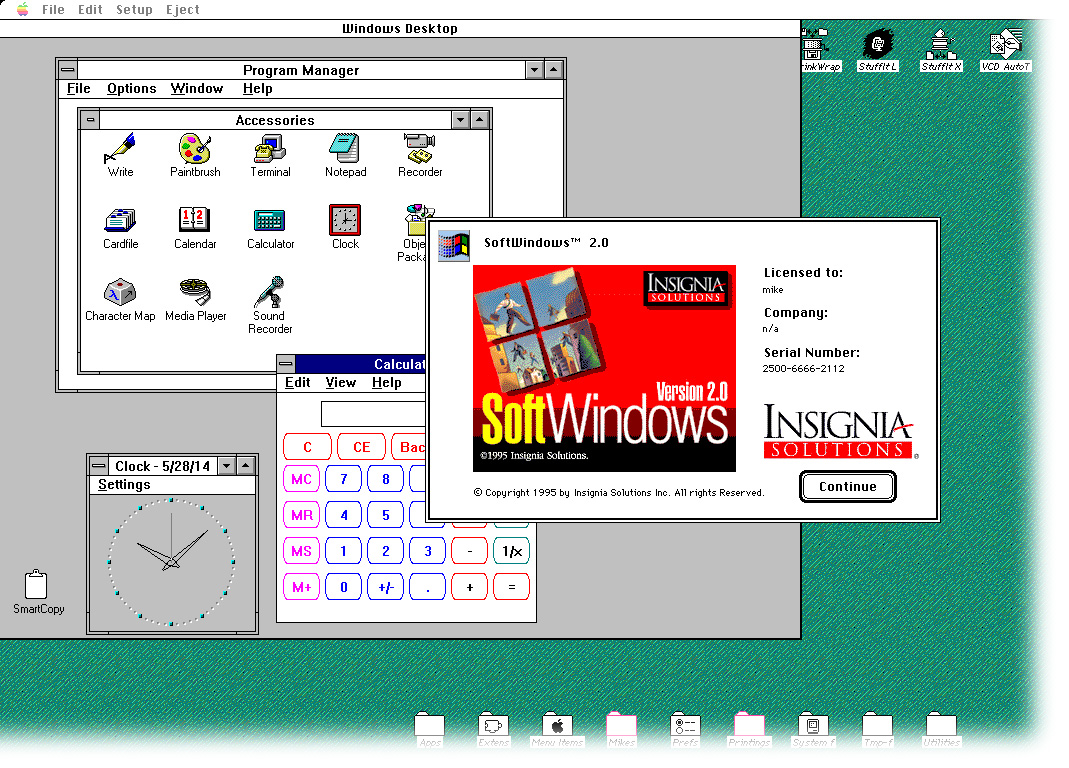
Task: Click the Menu Items folder icon
Action: coord(557,724)
